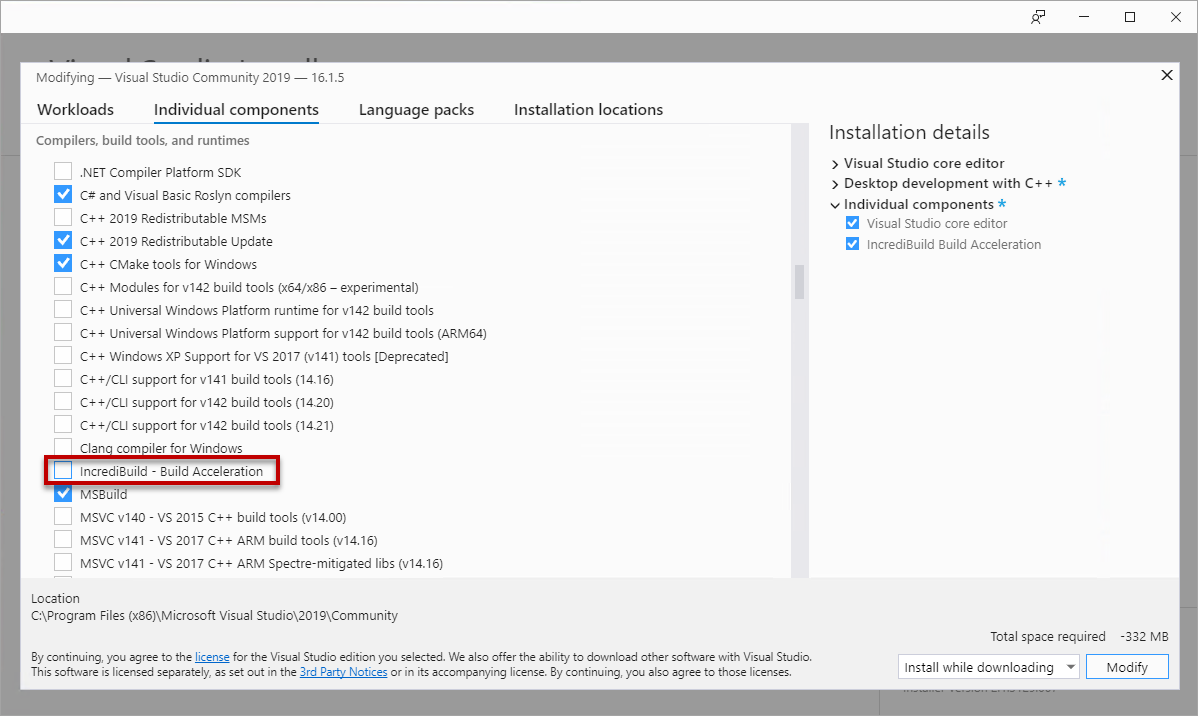Check the IncrediBuild - Build Acceleration checkbox

63,471
